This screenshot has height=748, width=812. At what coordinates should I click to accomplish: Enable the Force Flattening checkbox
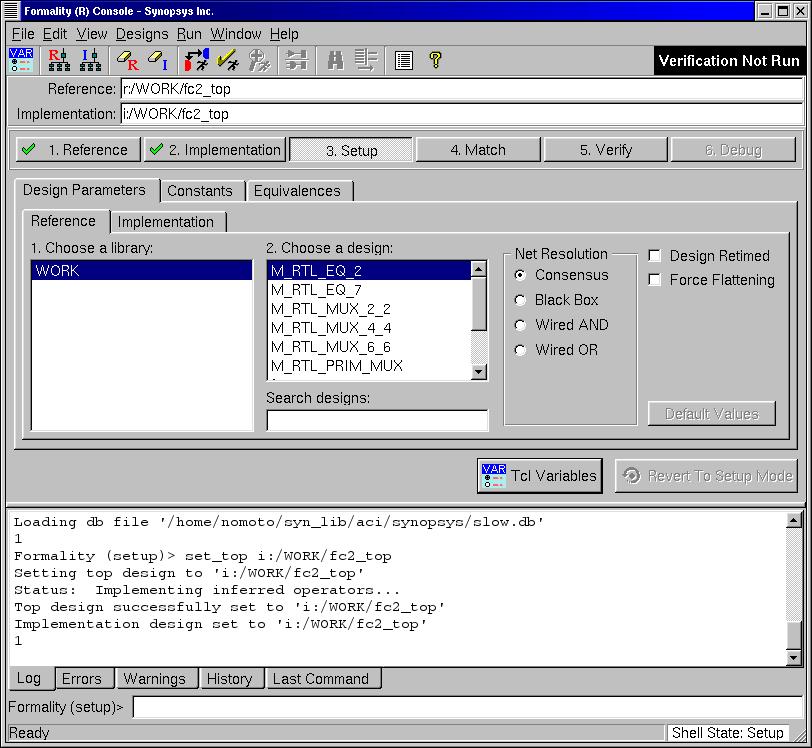pyautogui.click(x=655, y=280)
